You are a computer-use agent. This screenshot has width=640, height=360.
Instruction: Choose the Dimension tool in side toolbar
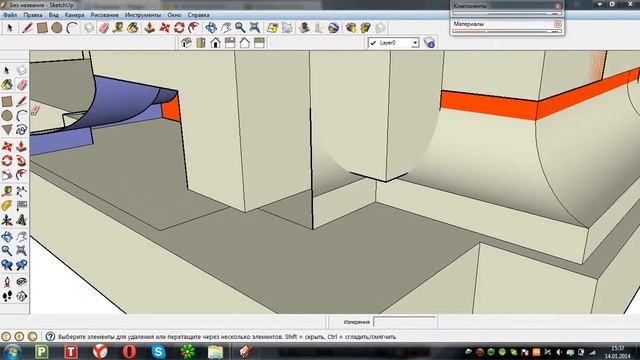pos(21,191)
